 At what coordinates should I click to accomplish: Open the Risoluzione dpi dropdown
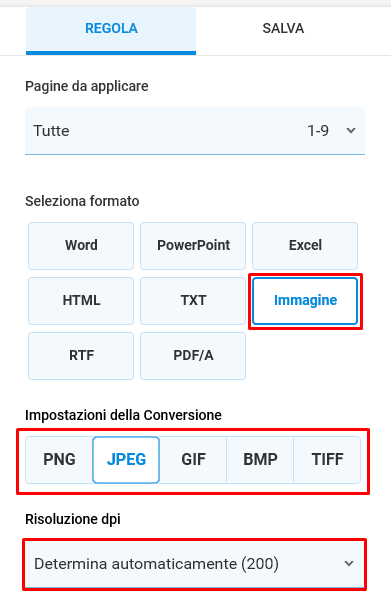[x=195, y=564]
